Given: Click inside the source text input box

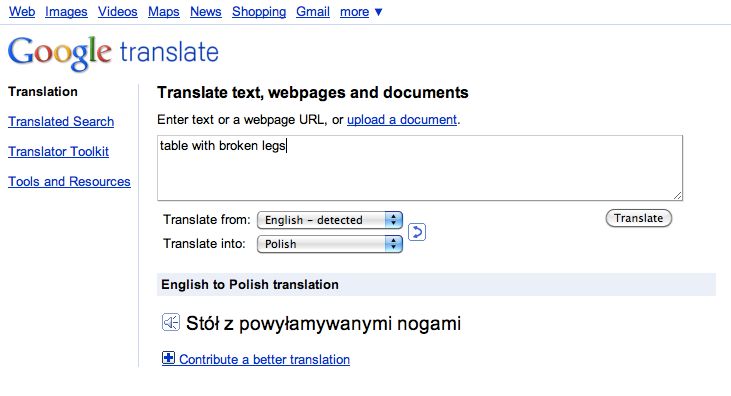Looking at the screenshot, I should click(420, 168).
